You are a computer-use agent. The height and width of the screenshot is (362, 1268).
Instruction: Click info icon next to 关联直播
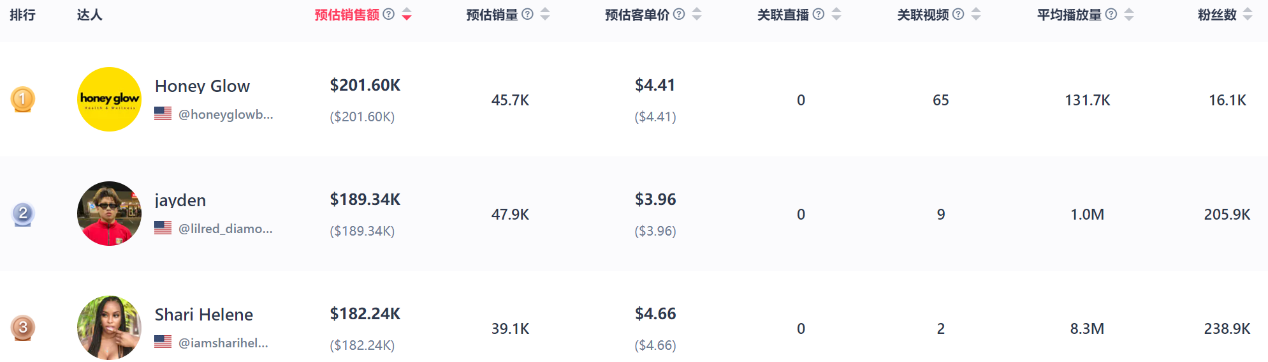[819, 15]
